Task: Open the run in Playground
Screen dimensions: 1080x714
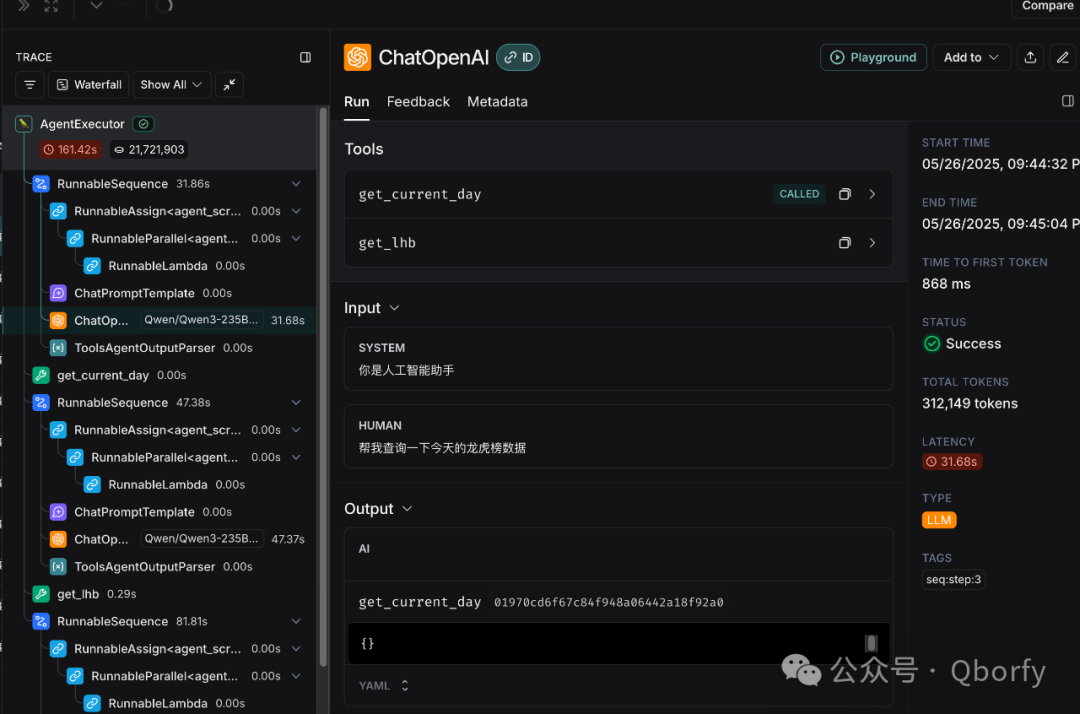Action: point(873,57)
